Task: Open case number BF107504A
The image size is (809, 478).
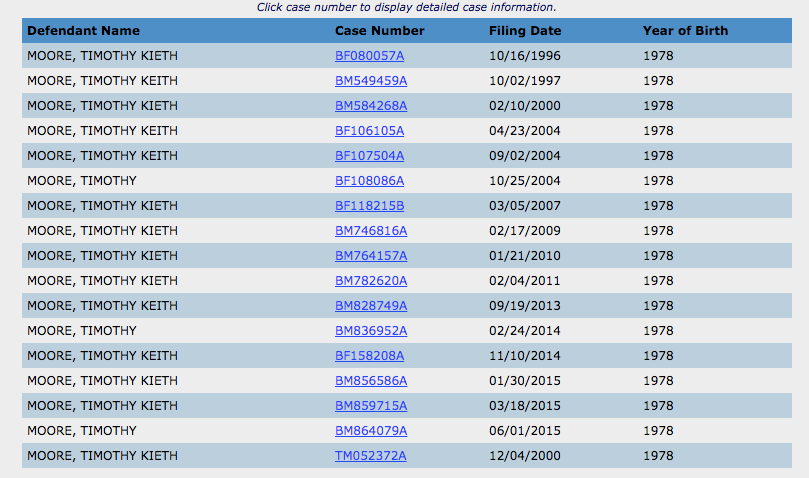Action: click(x=369, y=156)
